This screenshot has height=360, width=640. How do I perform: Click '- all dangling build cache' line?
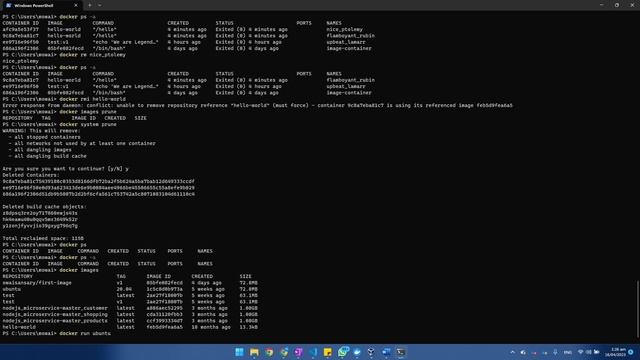(x=47, y=156)
